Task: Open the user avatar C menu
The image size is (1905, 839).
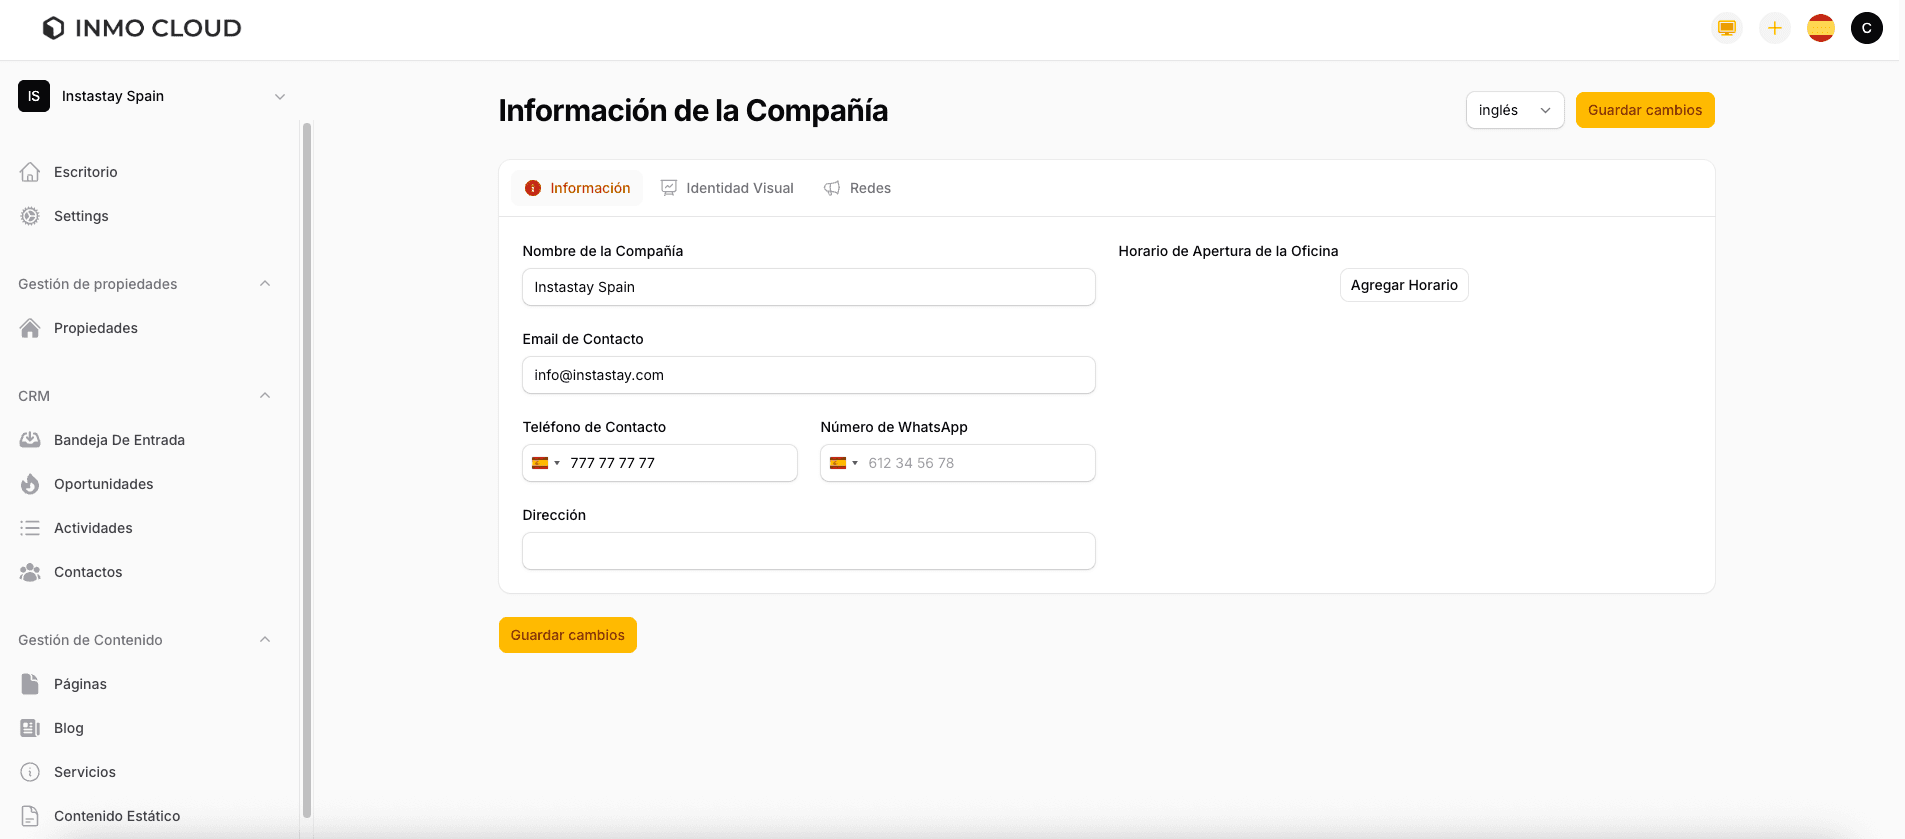Action: (x=1866, y=28)
